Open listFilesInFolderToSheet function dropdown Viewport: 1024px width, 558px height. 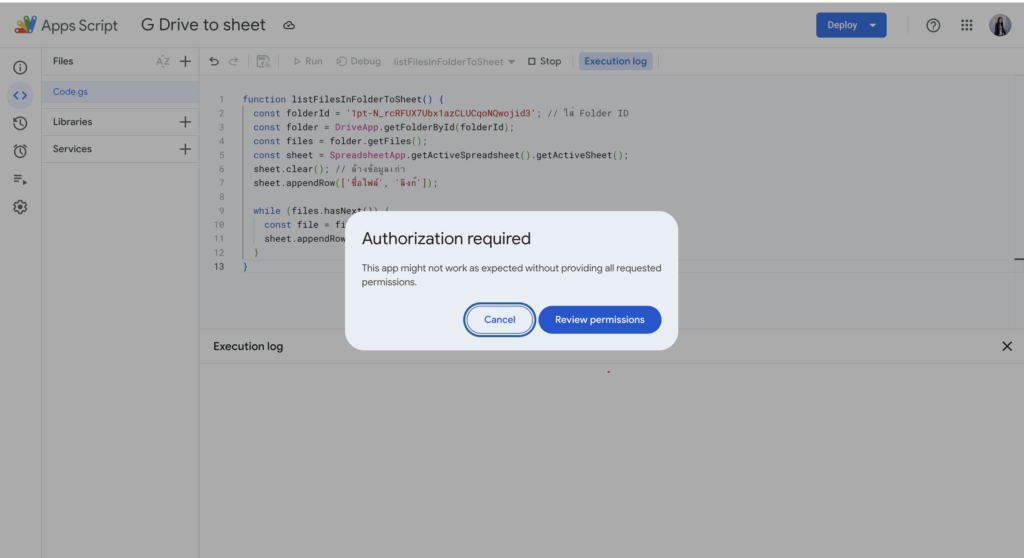[454, 61]
